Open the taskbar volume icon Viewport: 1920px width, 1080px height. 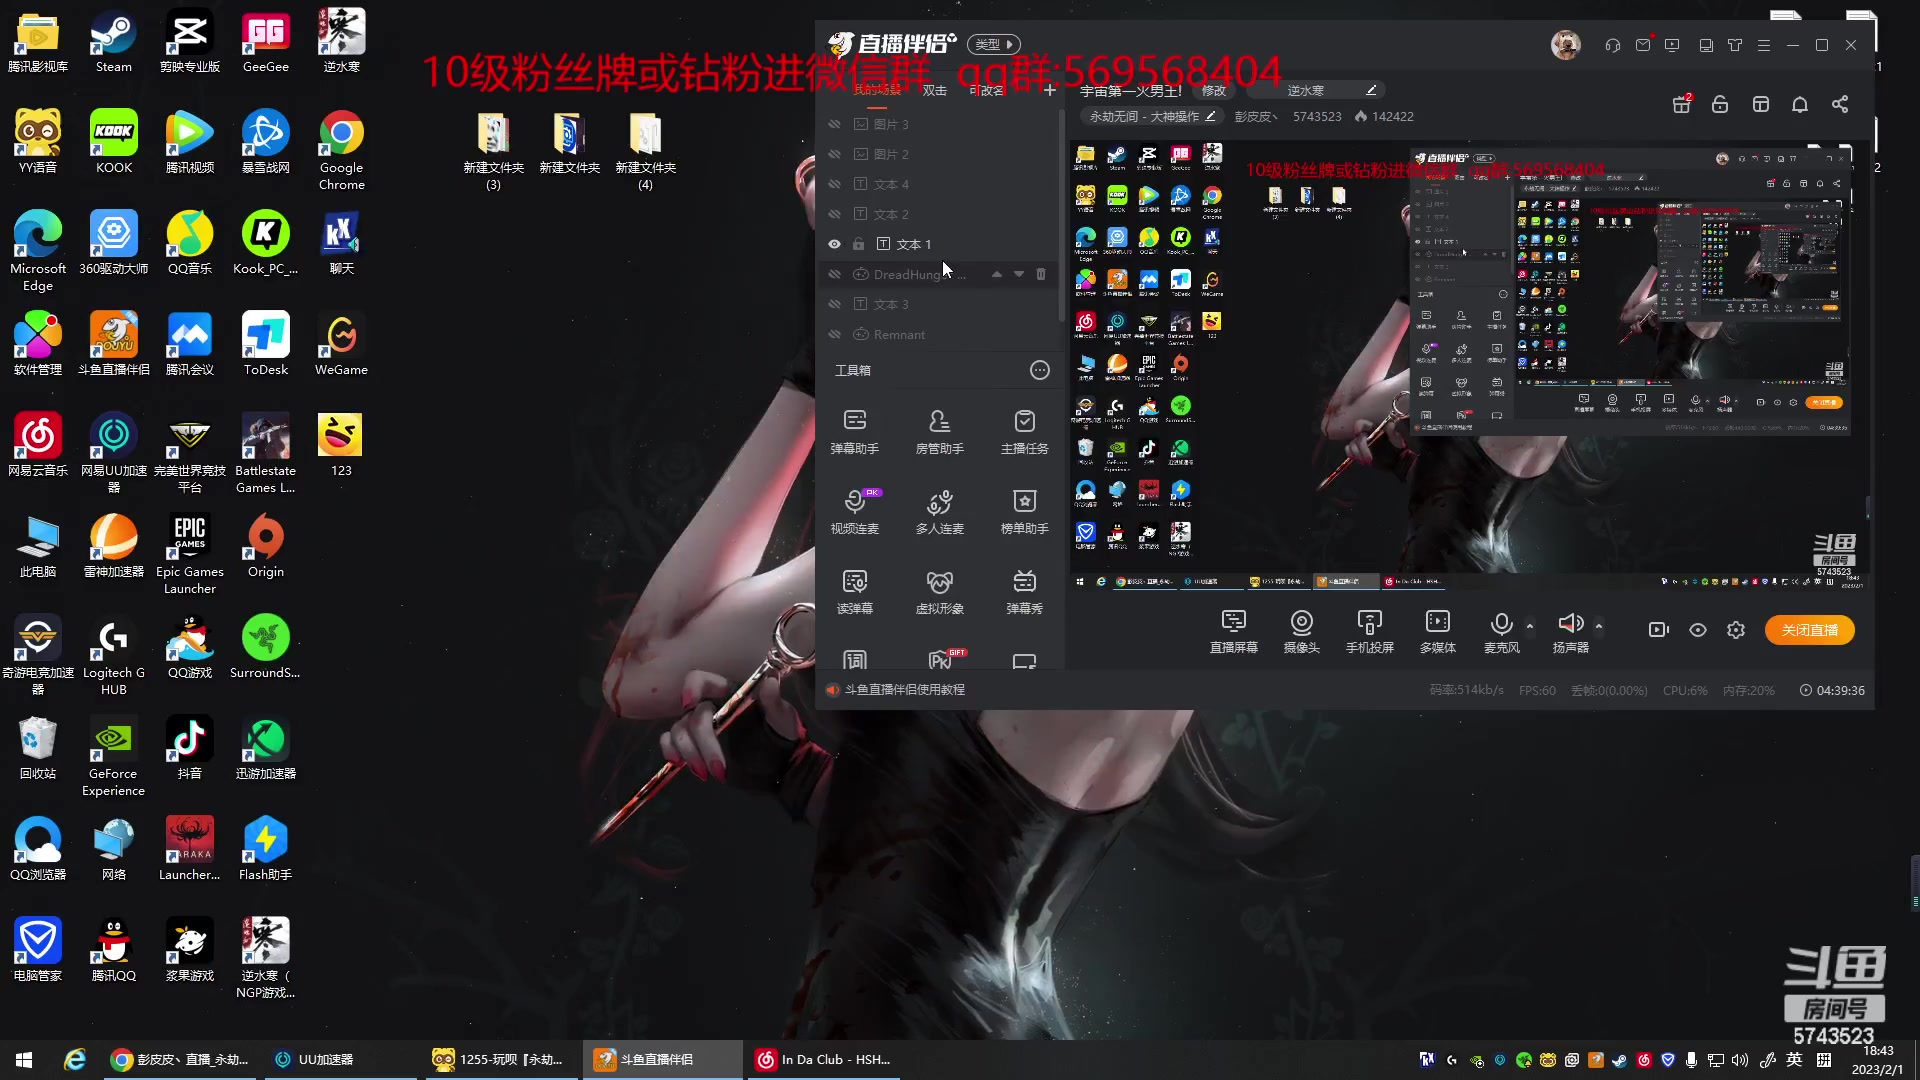tap(1740, 1060)
